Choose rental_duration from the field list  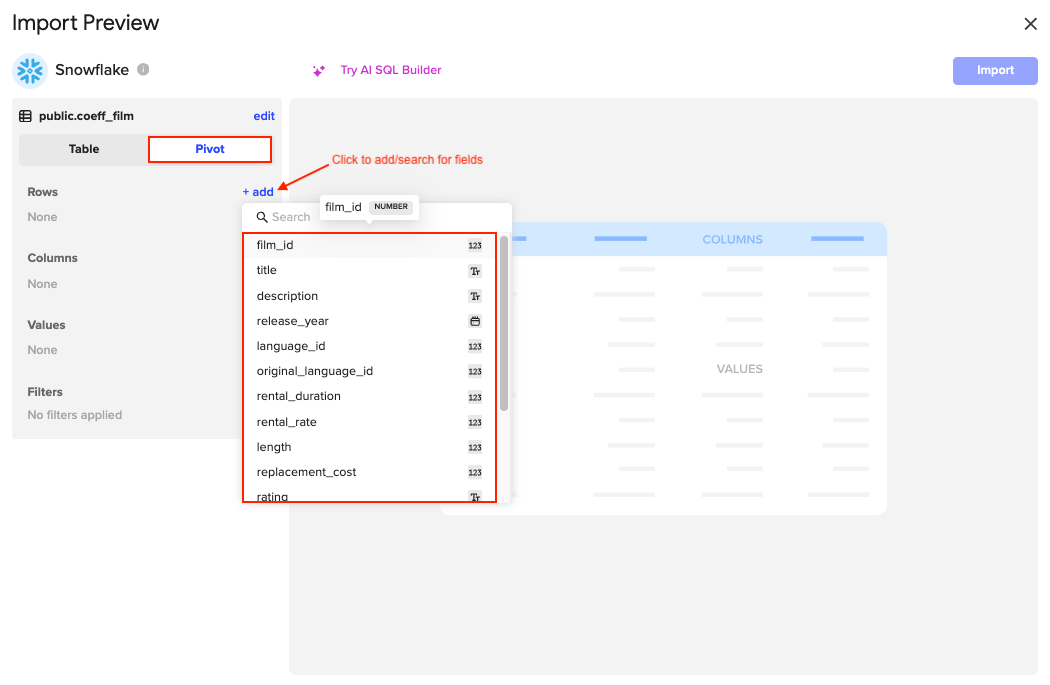[x=298, y=396]
